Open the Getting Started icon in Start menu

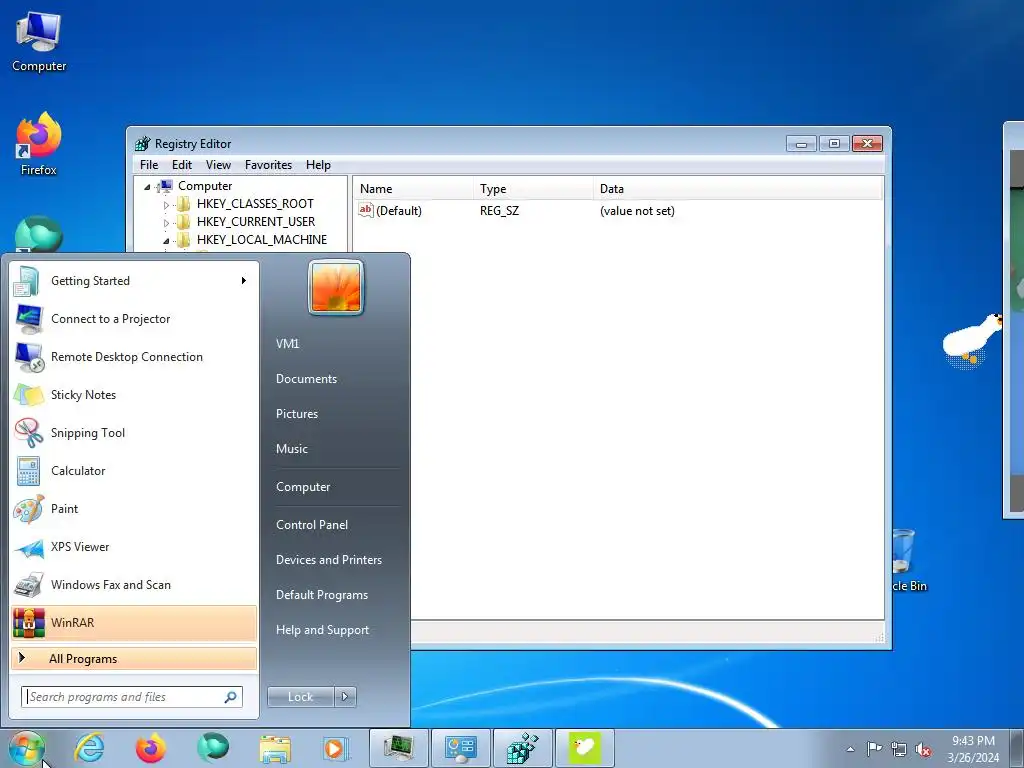27,281
